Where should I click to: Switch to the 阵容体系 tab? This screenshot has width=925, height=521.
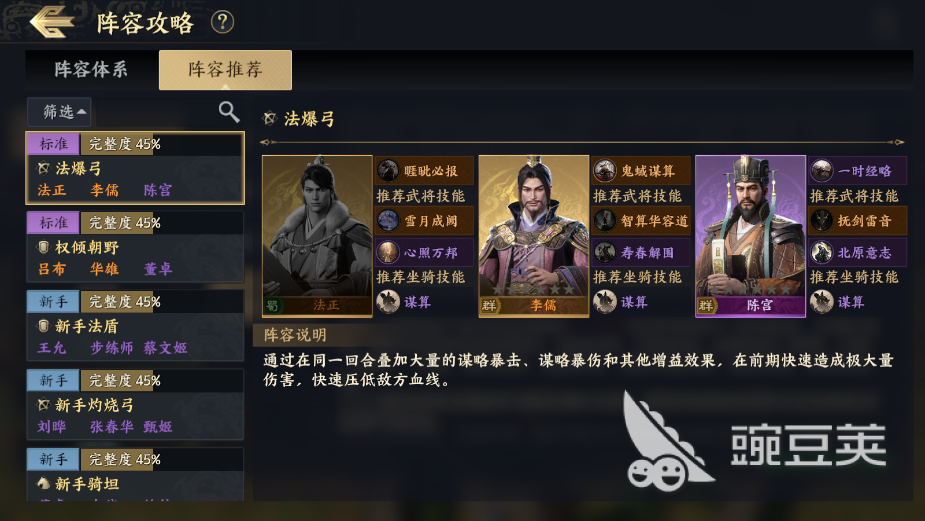pyautogui.click(x=91, y=70)
